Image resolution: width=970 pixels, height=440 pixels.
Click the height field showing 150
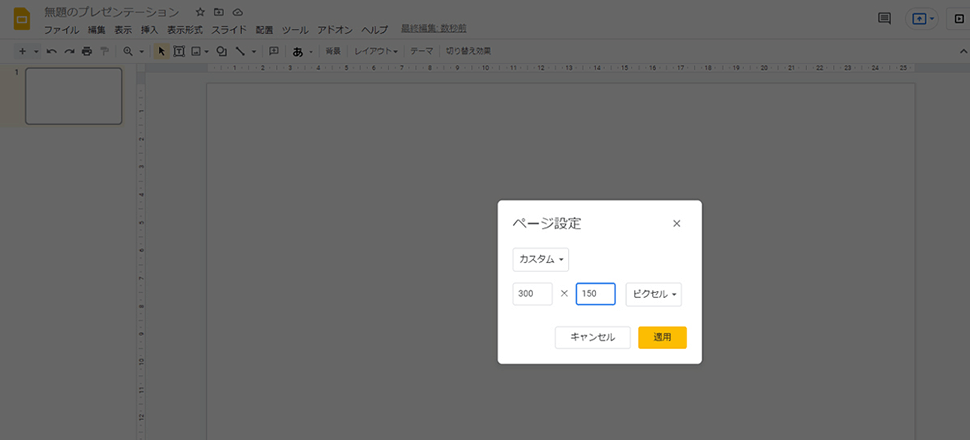coord(596,294)
